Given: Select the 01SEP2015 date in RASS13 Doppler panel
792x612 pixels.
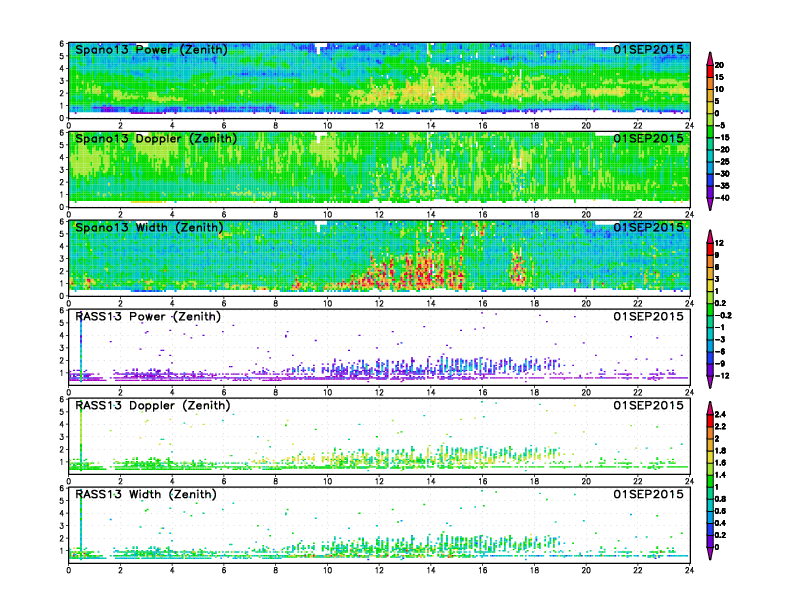Looking at the screenshot, I should click(649, 405).
